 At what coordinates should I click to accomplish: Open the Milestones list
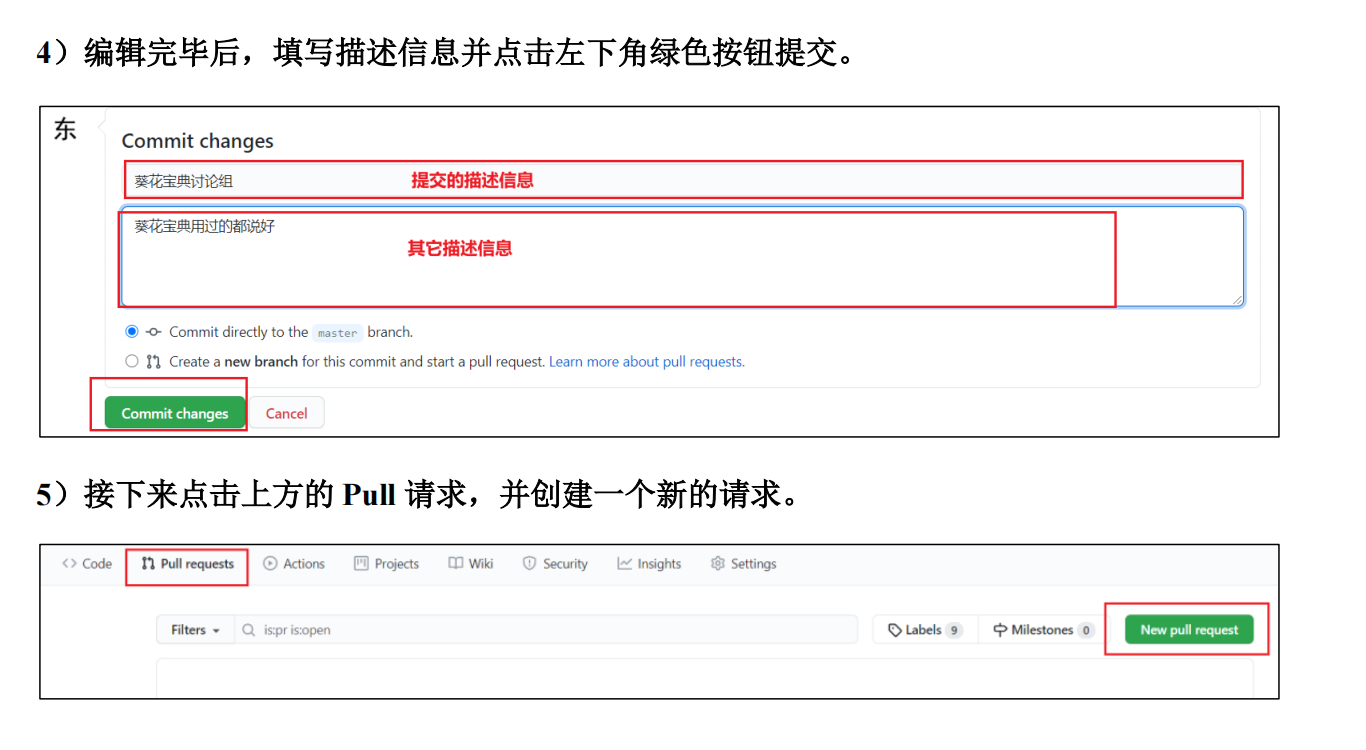coord(1042,630)
